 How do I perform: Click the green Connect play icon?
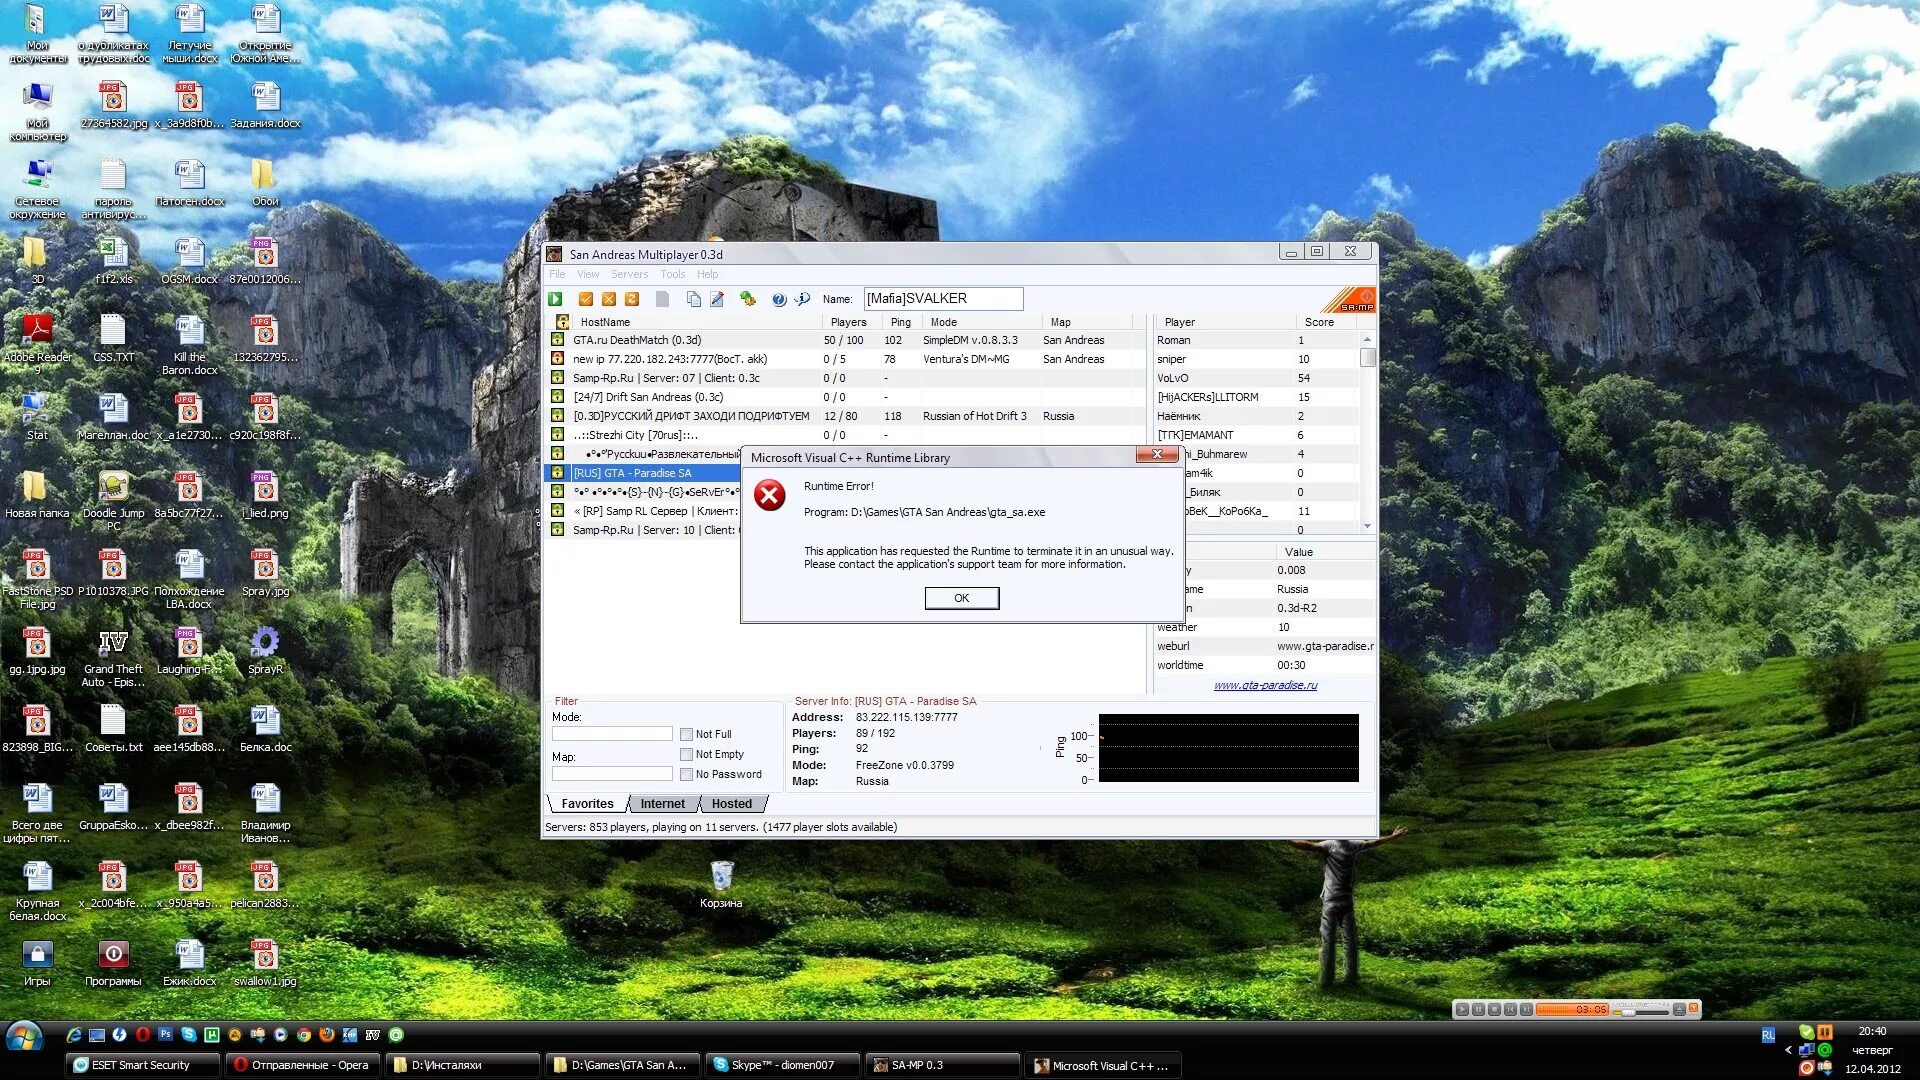point(555,299)
